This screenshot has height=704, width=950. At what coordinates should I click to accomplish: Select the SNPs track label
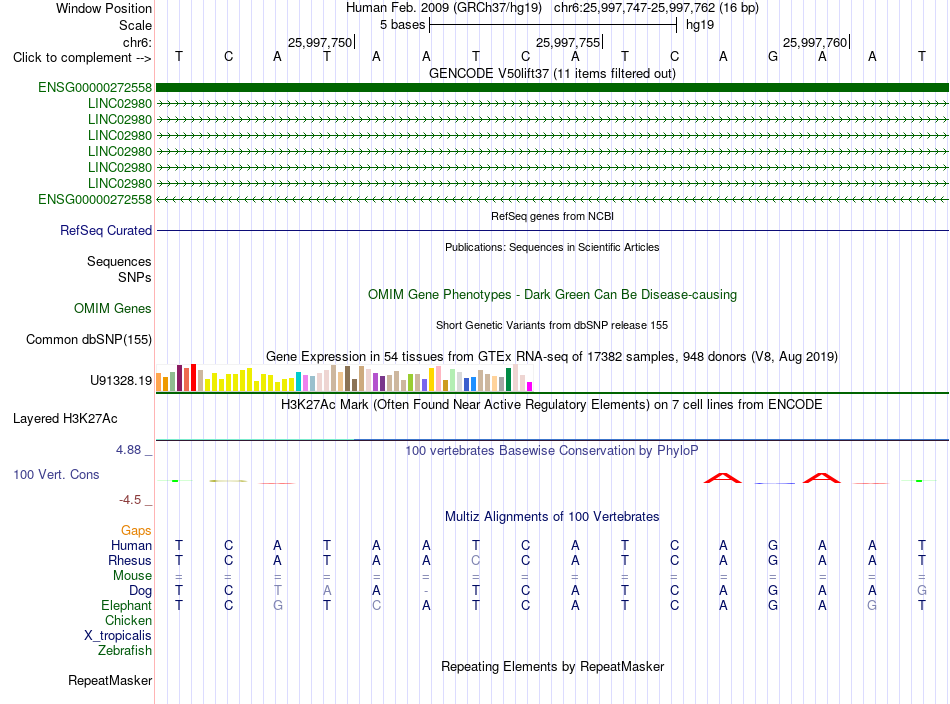point(135,277)
